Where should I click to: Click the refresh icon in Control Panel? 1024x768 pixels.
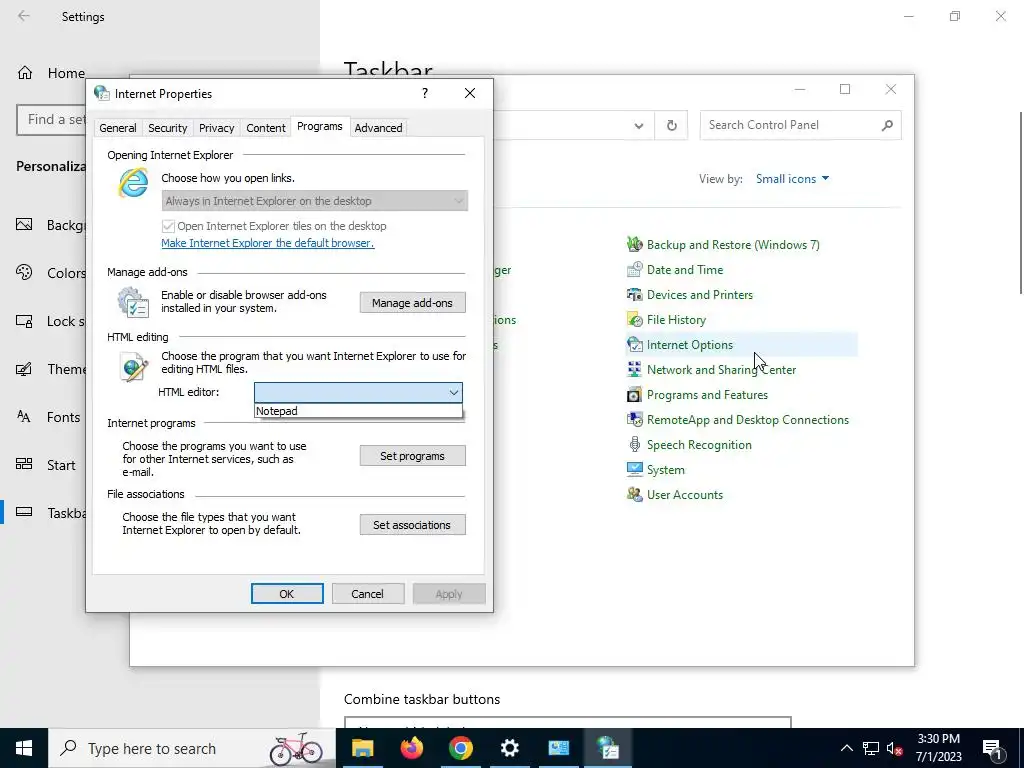pyautogui.click(x=671, y=125)
